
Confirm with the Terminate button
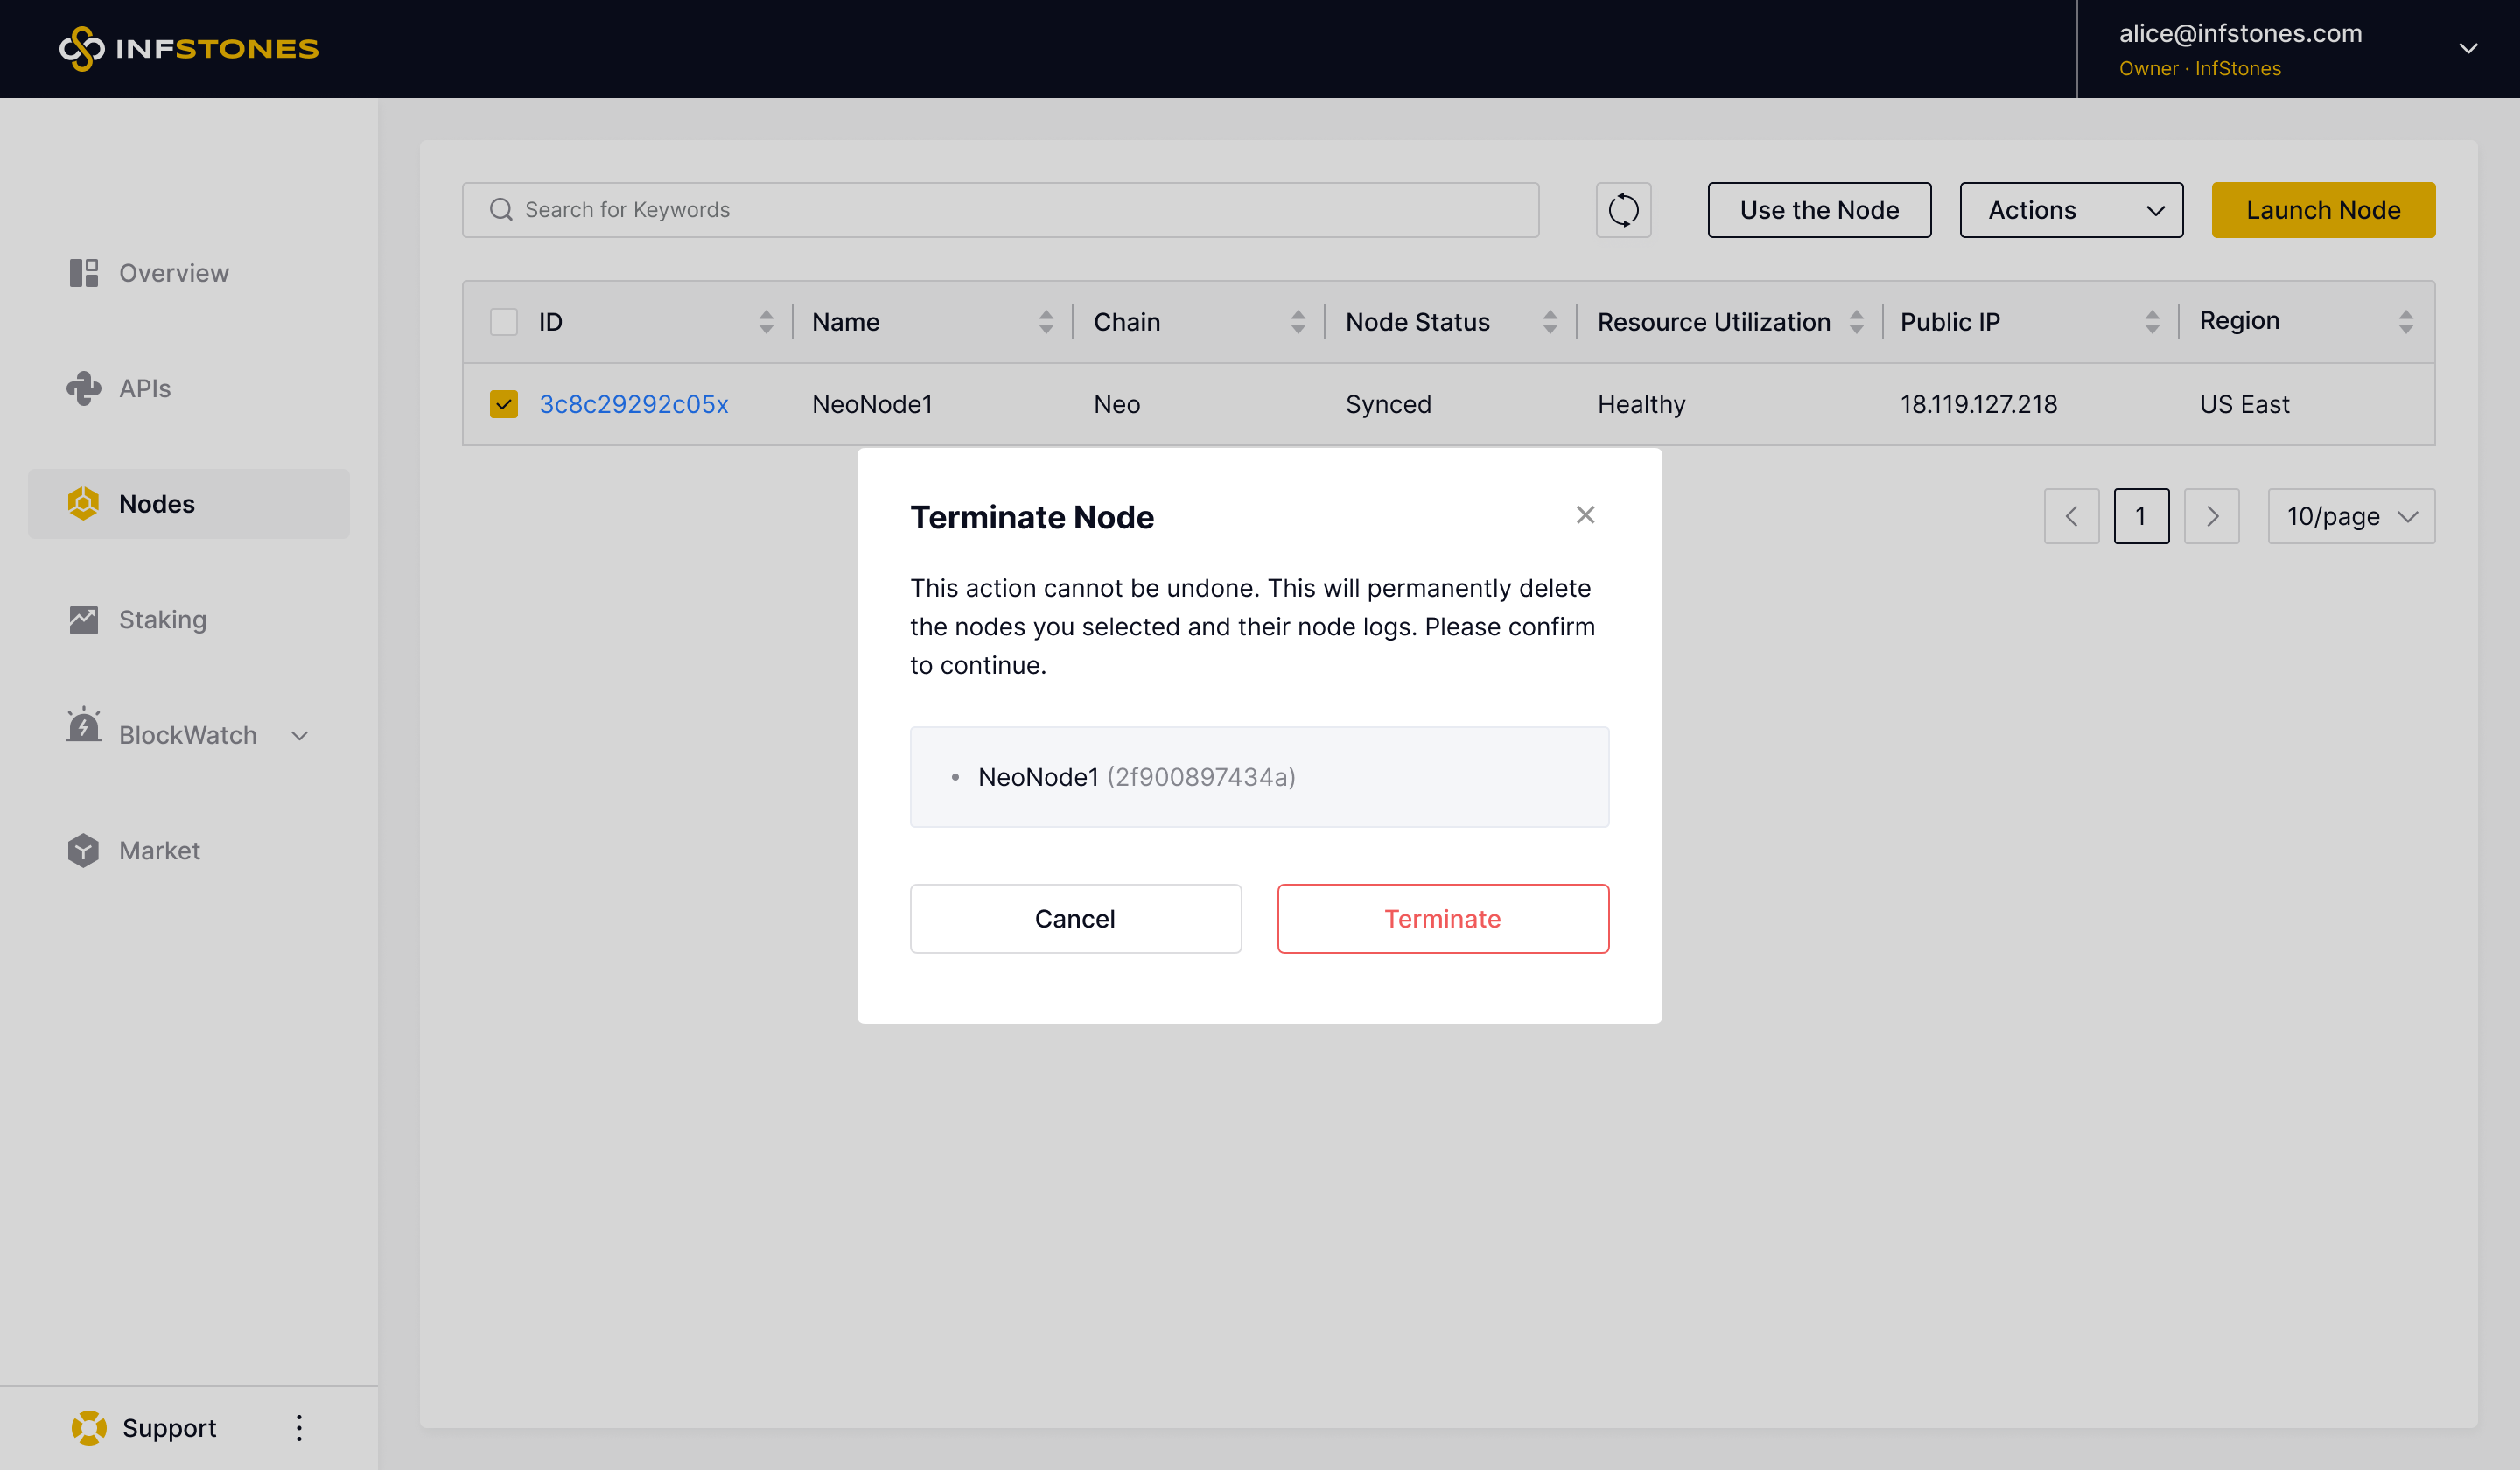click(1442, 918)
